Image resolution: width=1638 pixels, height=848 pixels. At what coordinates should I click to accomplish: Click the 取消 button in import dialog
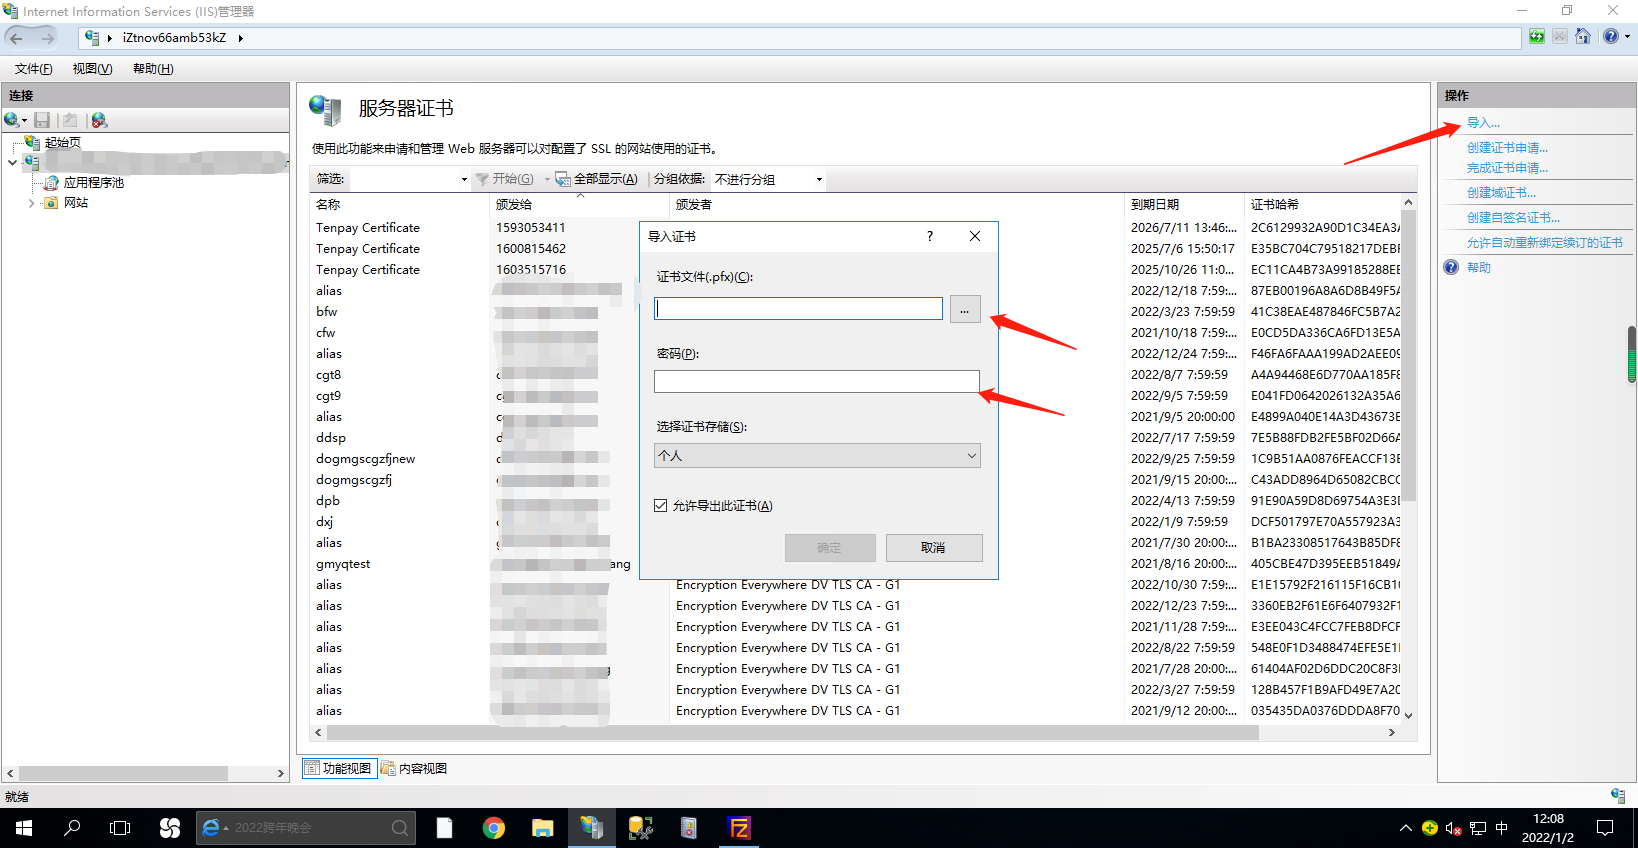(934, 548)
